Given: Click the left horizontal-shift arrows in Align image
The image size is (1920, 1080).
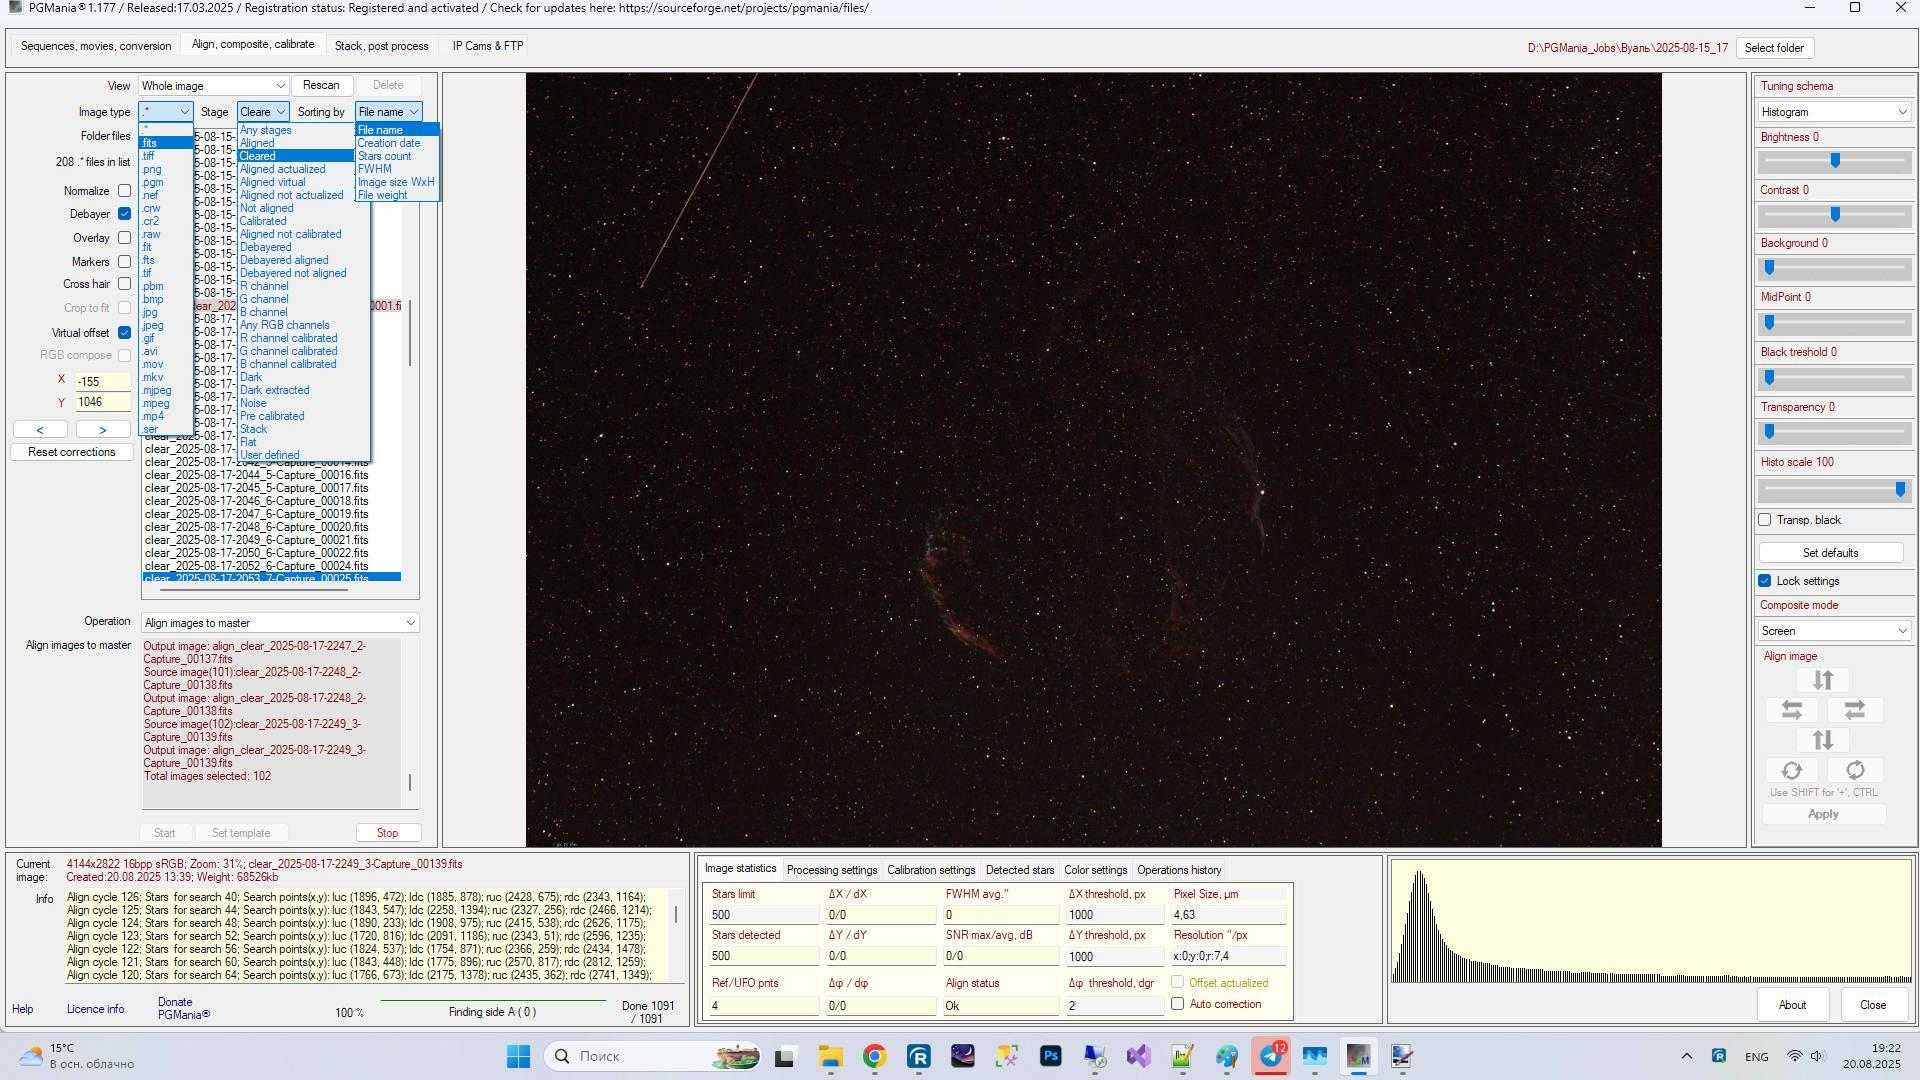Looking at the screenshot, I should tap(1791, 710).
